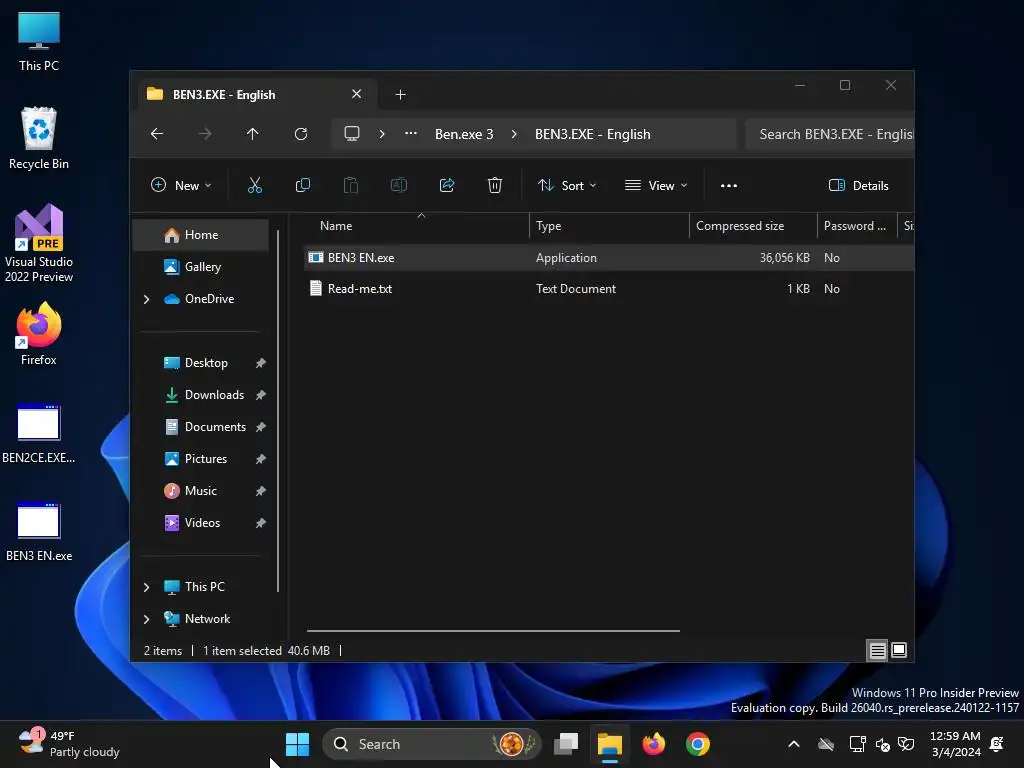
Task: Select the BEN2CE.EXE desktop icon
Action: coord(39,434)
